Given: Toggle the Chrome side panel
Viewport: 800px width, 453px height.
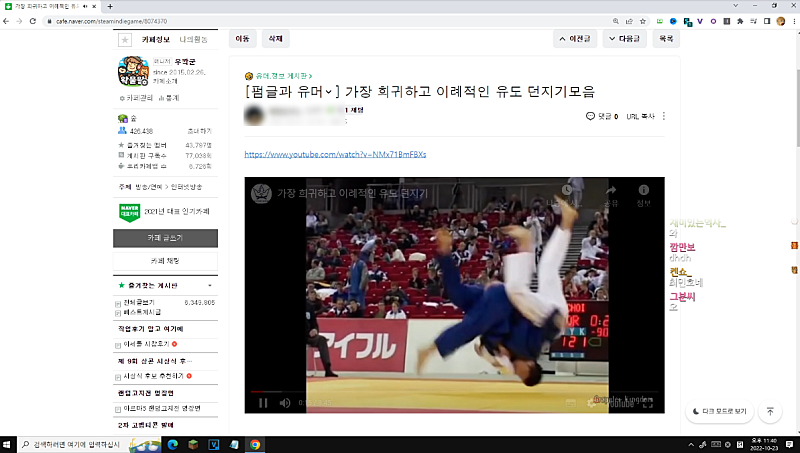Looking at the screenshot, I should coord(767,21).
